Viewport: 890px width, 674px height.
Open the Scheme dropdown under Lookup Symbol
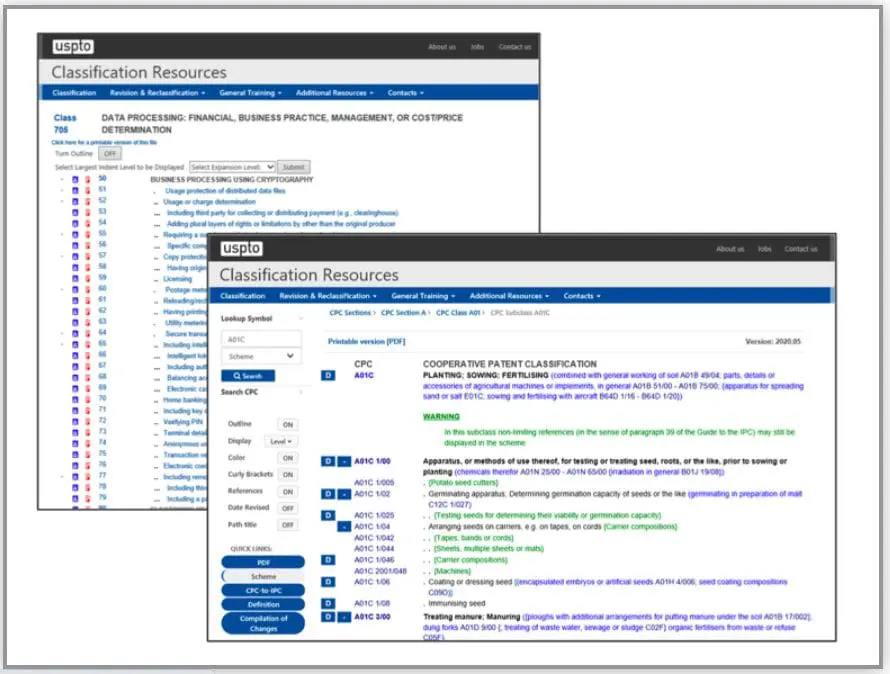[x=261, y=357]
